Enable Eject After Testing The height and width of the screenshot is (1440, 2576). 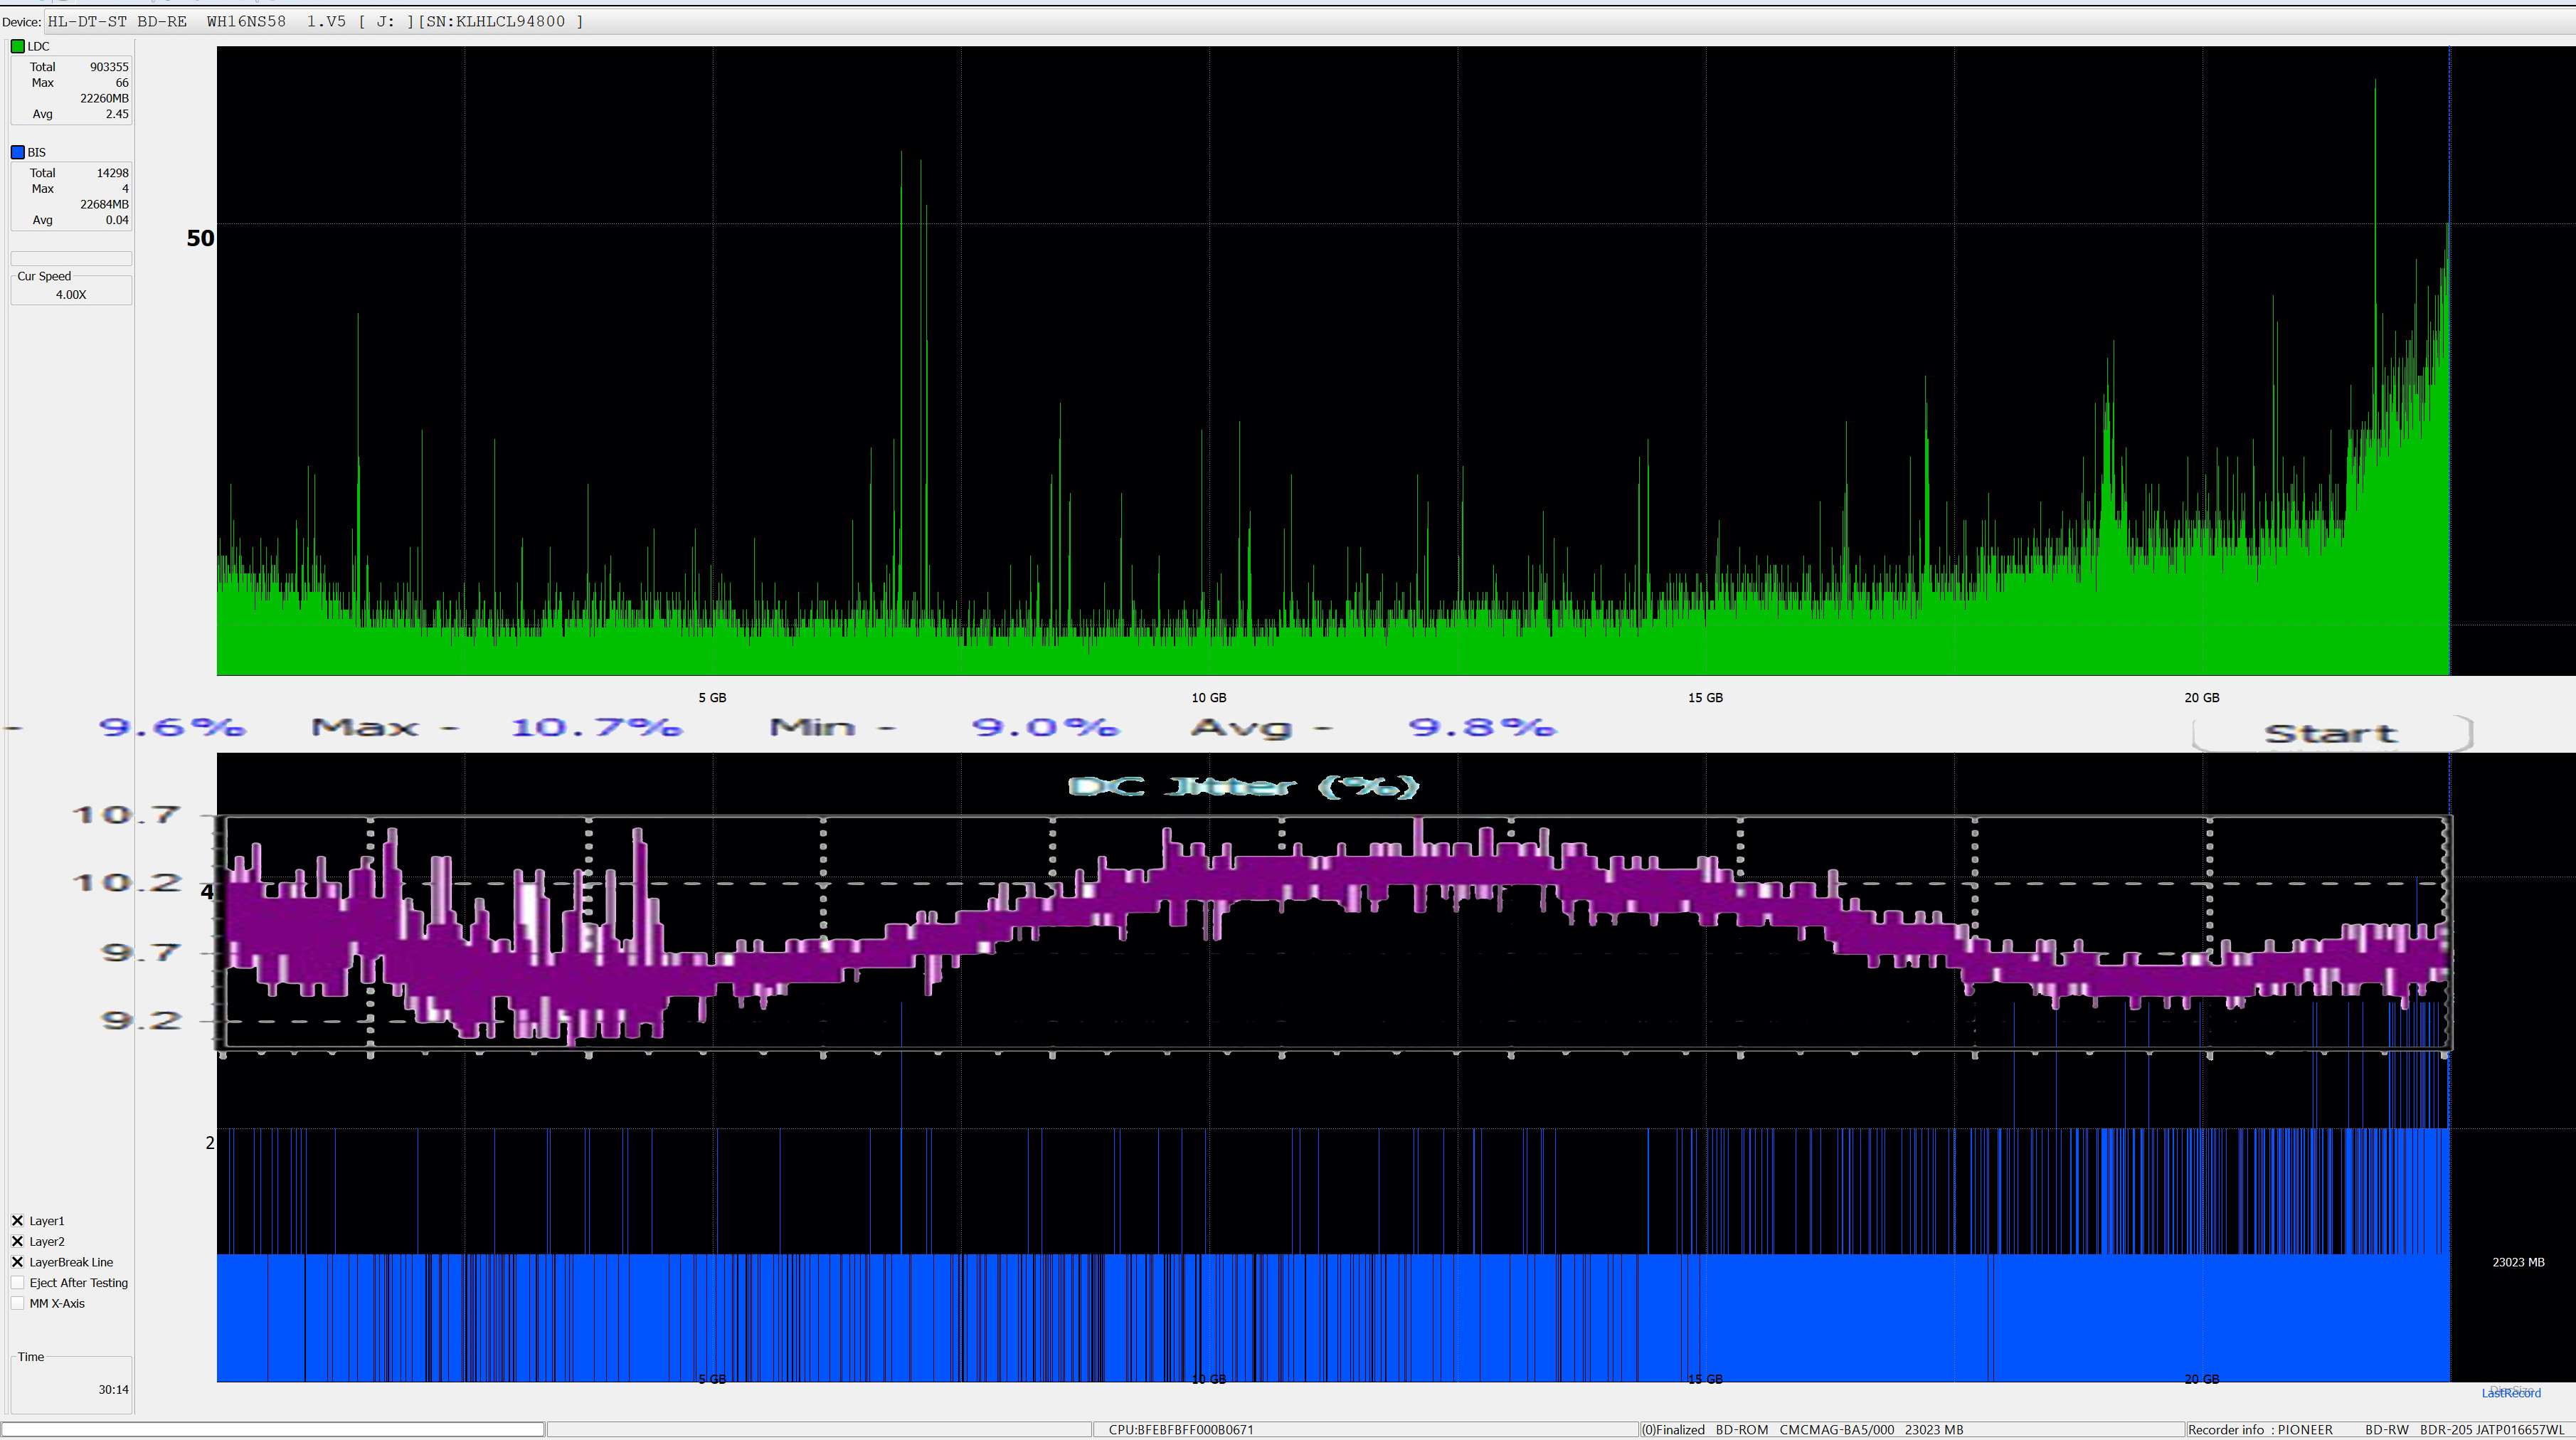tap(17, 1283)
